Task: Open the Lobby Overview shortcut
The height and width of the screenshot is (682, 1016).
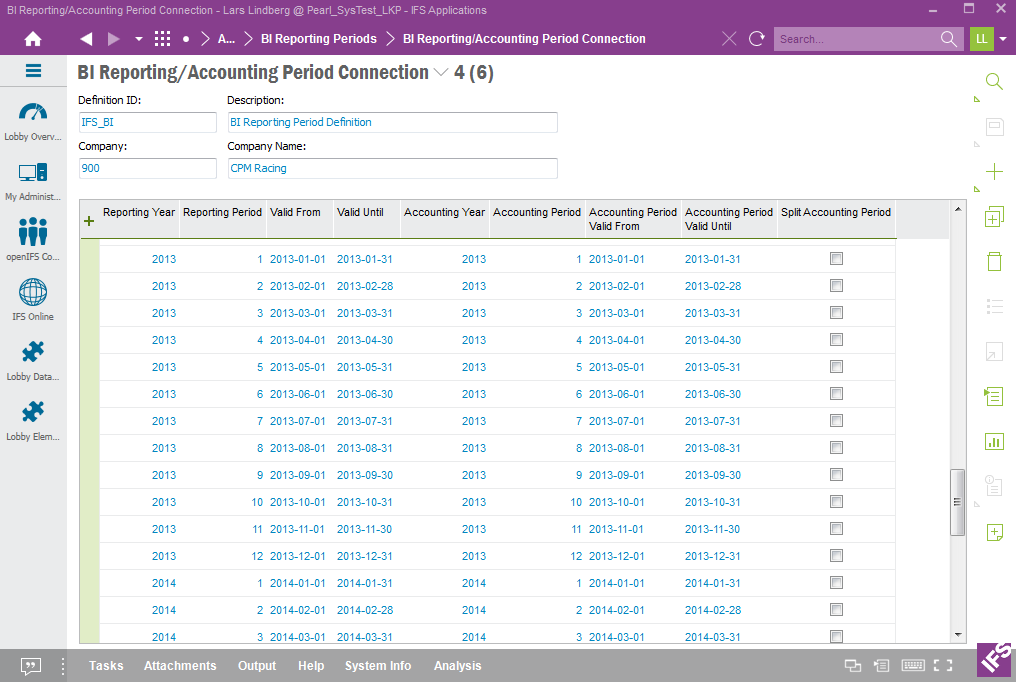Action: coord(33,122)
